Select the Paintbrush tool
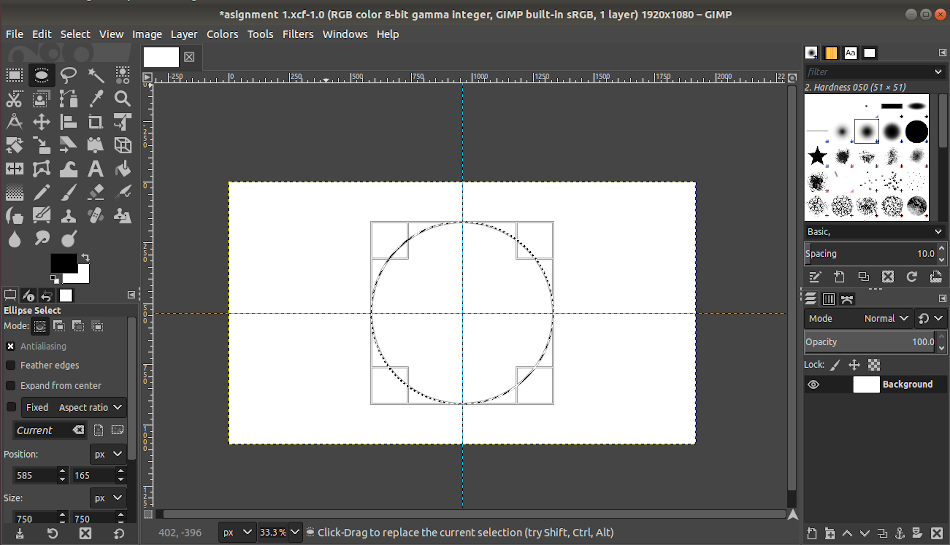 [x=68, y=193]
